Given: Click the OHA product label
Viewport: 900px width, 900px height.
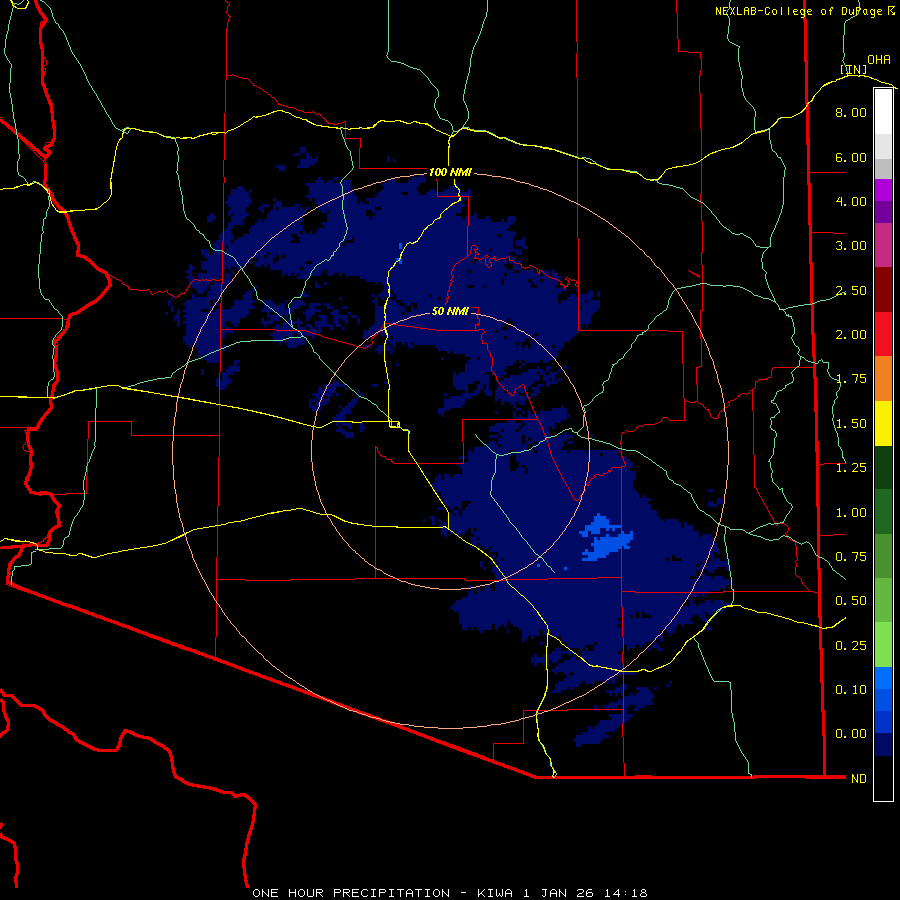Looking at the screenshot, I should tap(879, 59).
